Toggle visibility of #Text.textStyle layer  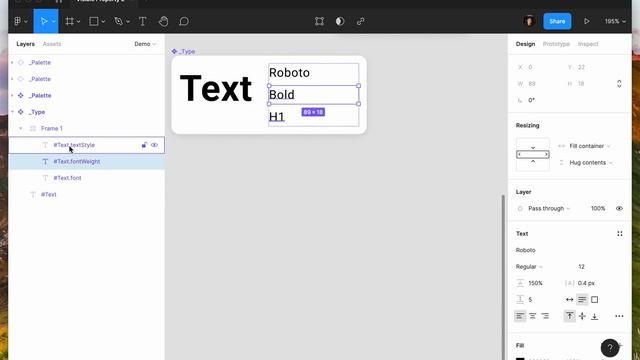pos(154,145)
